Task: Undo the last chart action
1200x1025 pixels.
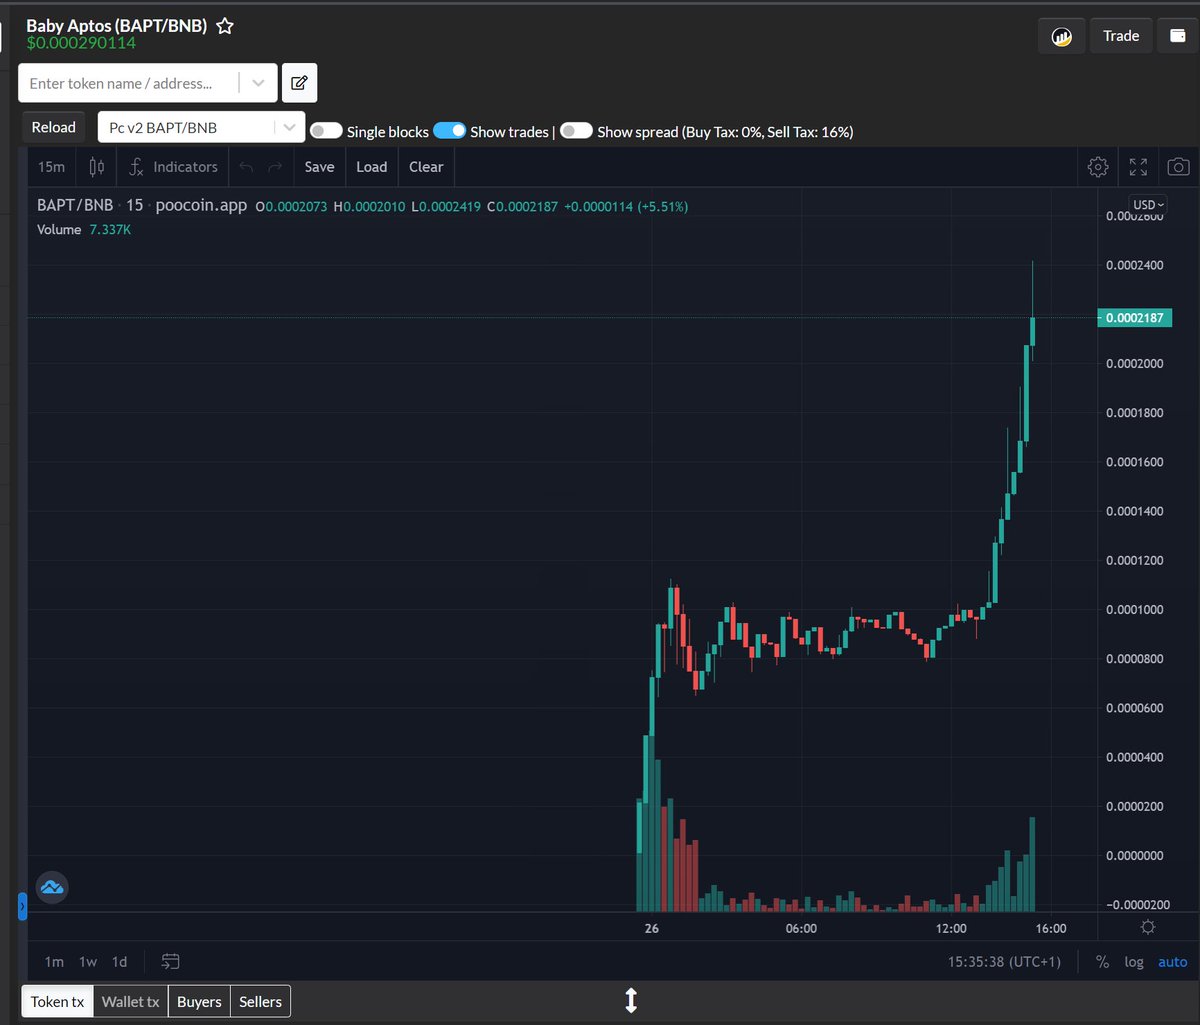Action: tap(246, 167)
